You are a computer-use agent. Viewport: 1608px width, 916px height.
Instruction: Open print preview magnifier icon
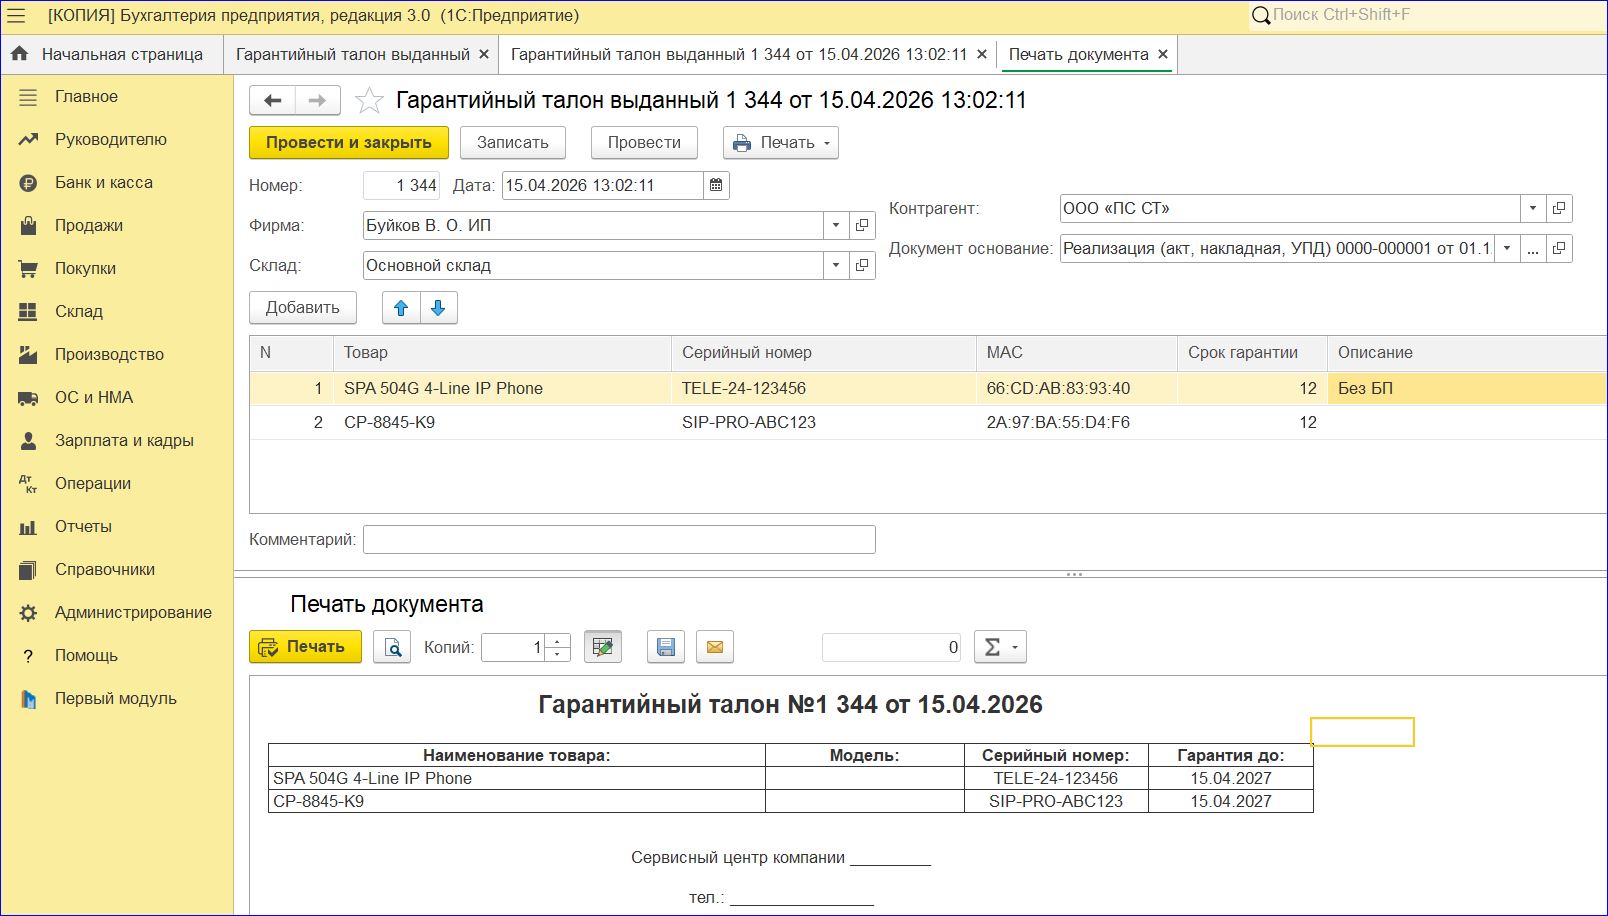(392, 647)
